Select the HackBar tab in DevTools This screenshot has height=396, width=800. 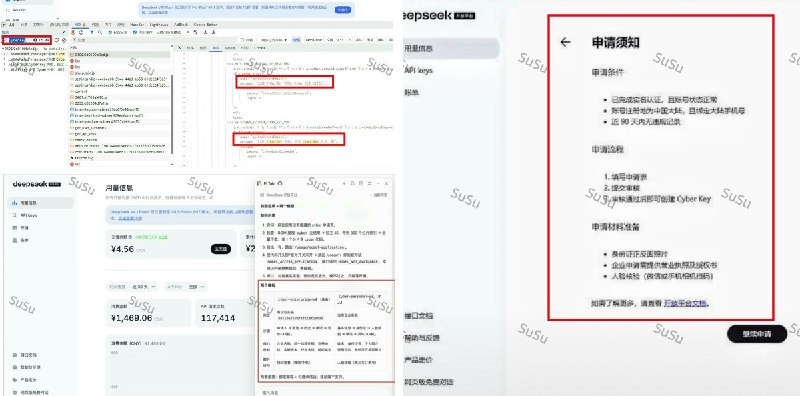[x=137, y=24]
